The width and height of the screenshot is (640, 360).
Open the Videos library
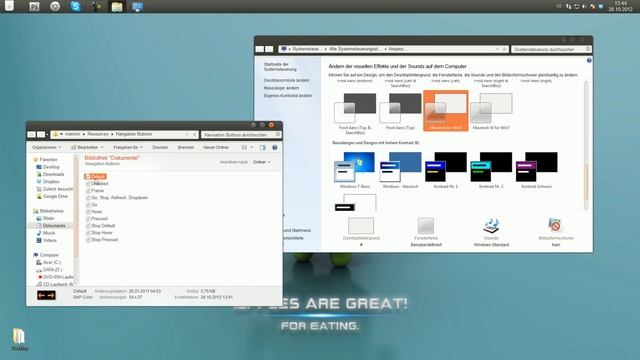[49, 240]
